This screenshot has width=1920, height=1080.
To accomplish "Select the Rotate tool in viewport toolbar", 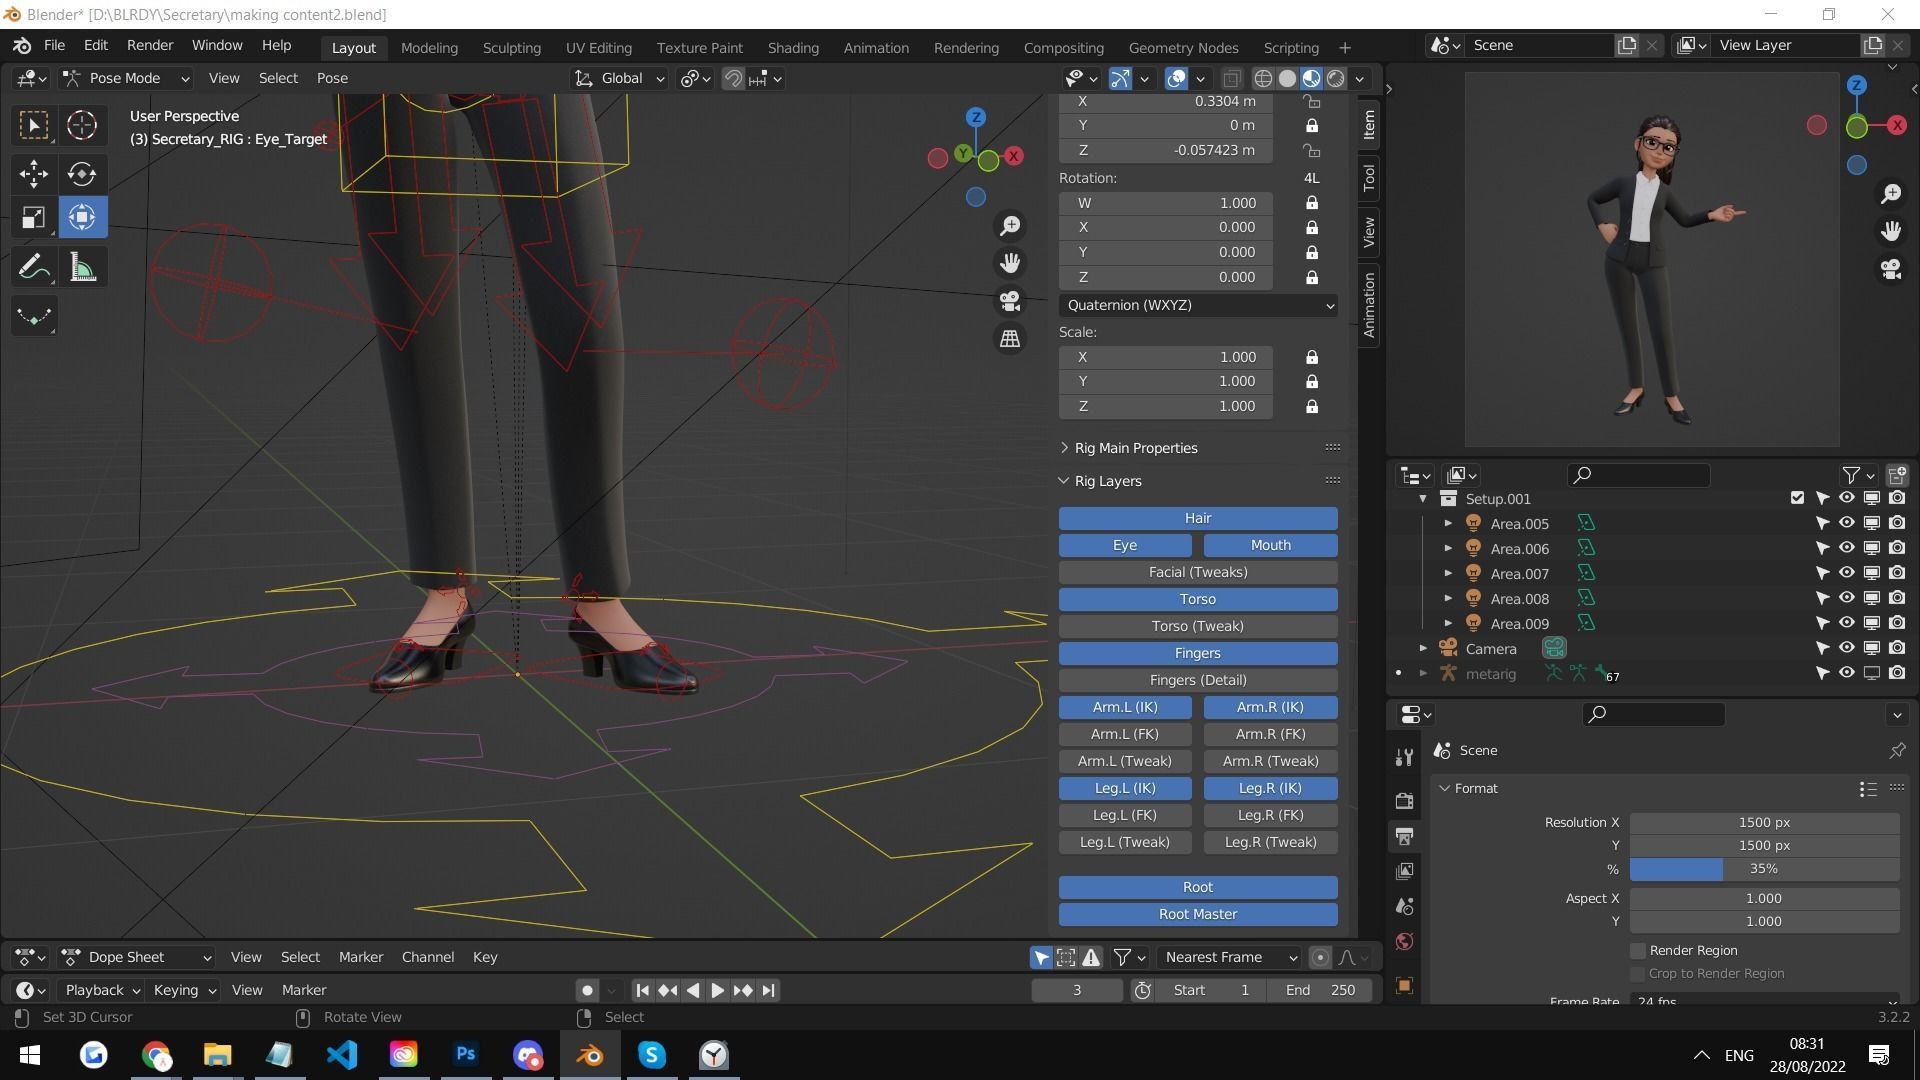I will pyautogui.click(x=82, y=174).
